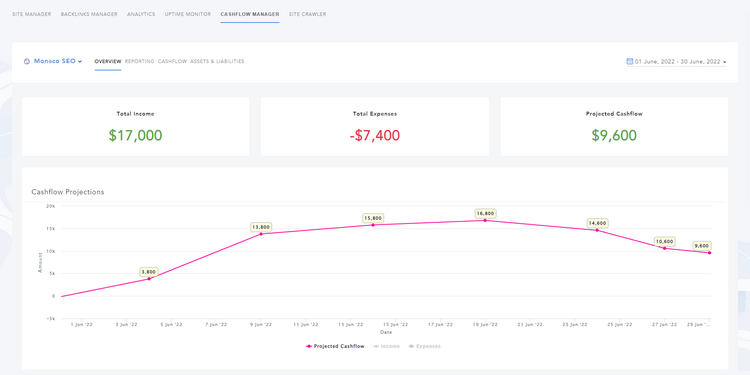The image size is (750, 375).
Task: Click the $17,000 Total Income value
Action: pyautogui.click(x=135, y=135)
